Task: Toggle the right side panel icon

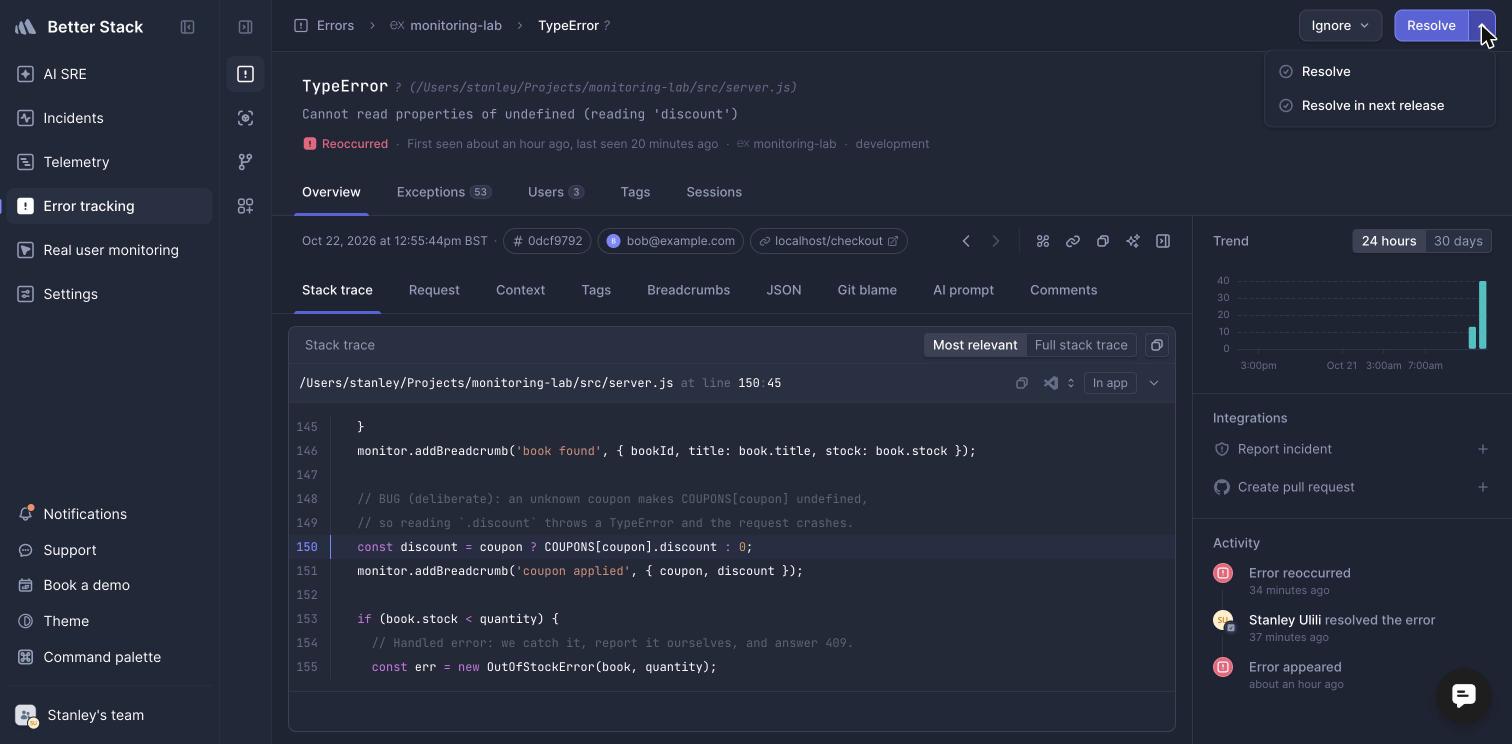Action: 1163,241
